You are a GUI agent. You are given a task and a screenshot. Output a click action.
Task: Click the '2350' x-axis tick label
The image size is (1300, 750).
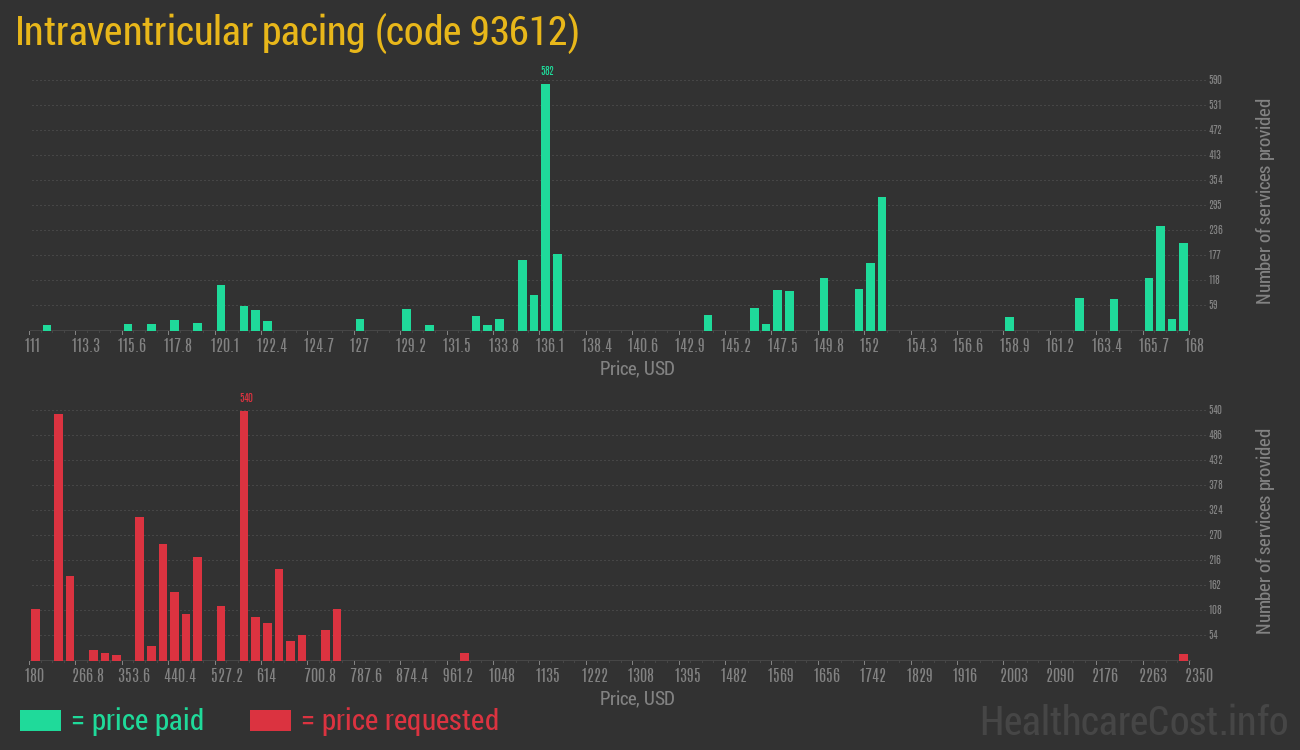(x=1198, y=676)
